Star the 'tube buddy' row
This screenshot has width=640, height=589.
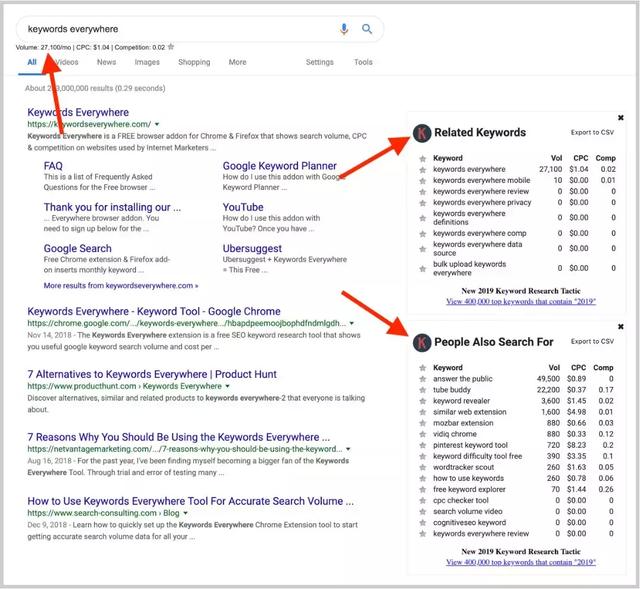pyautogui.click(x=422, y=390)
